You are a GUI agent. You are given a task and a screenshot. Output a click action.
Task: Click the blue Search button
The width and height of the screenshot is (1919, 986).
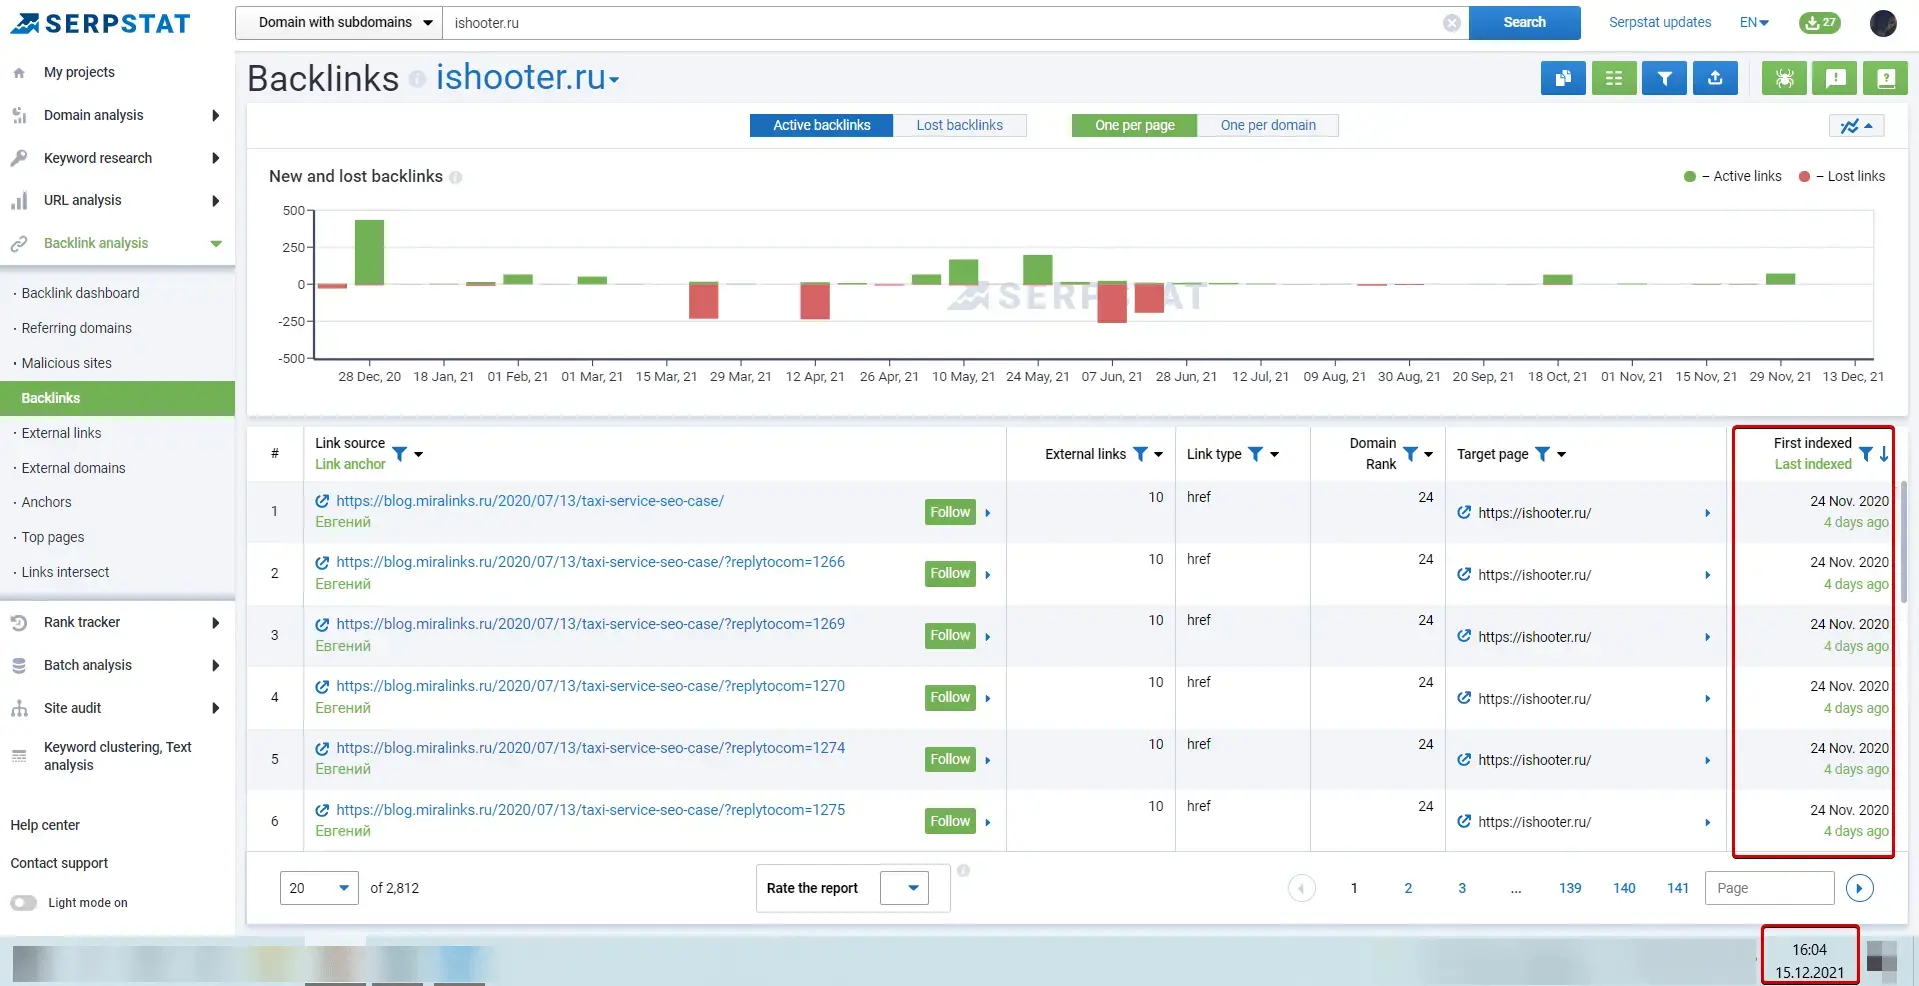[x=1524, y=22]
